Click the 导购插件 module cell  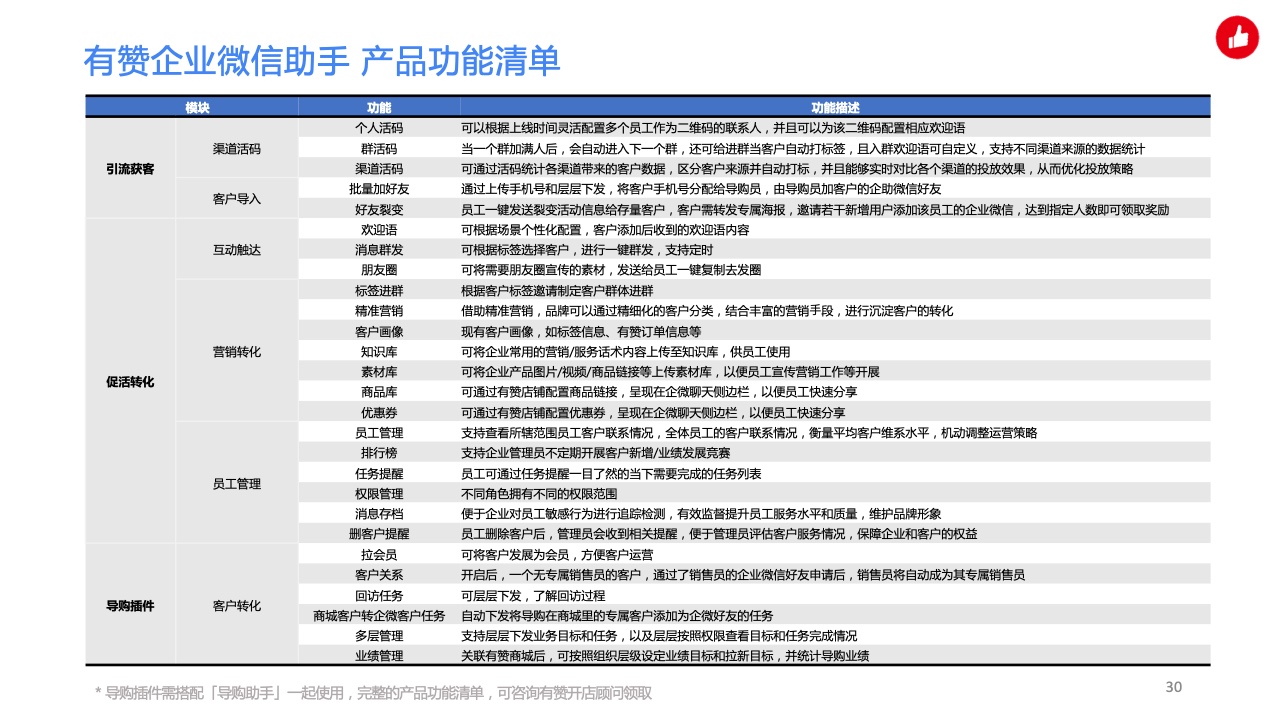coord(131,606)
